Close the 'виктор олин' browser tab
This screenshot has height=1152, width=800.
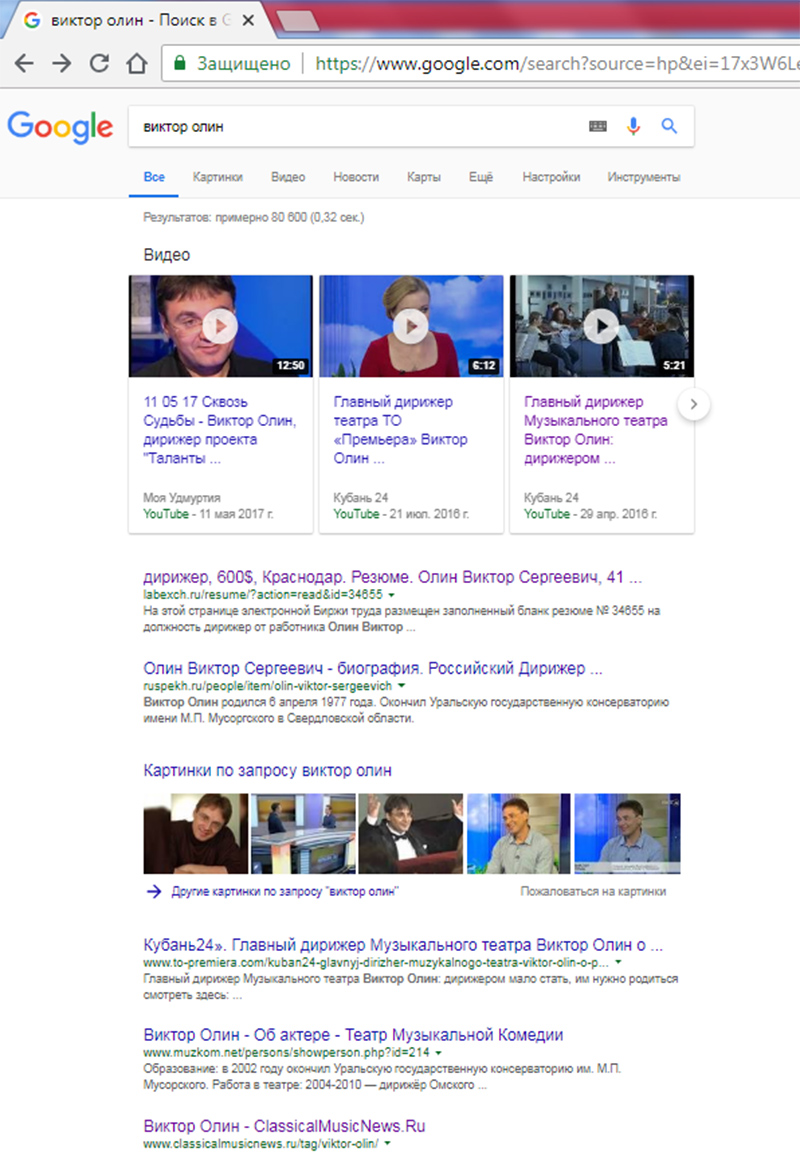point(248,21)
